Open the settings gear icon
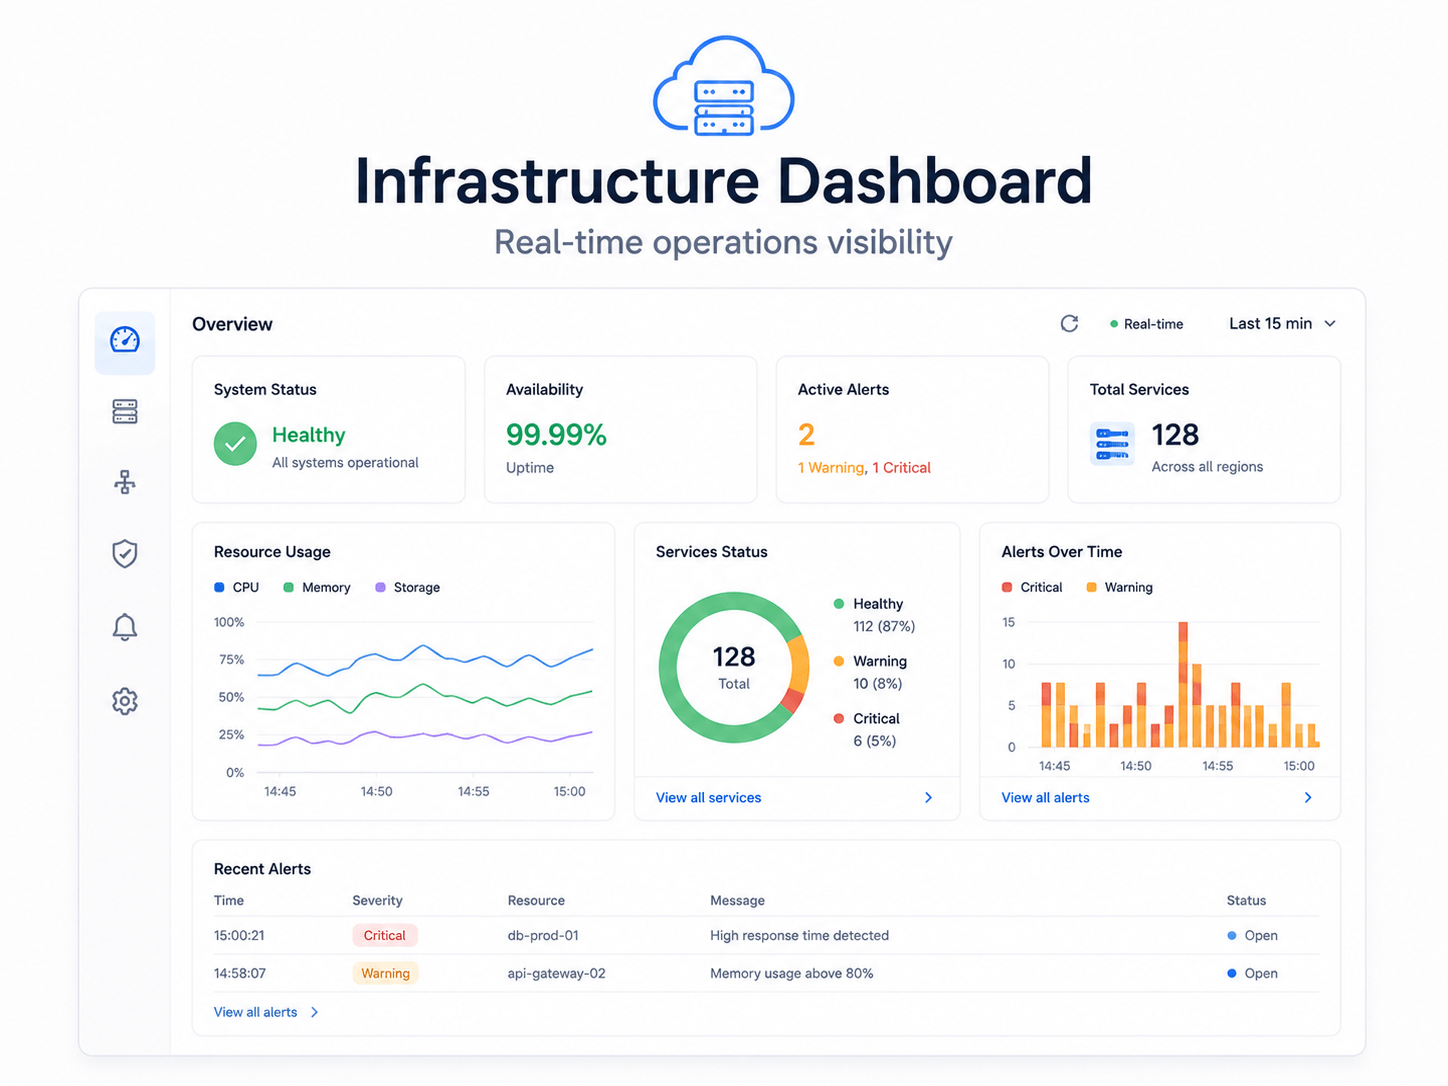 click(x=125, y=701)
